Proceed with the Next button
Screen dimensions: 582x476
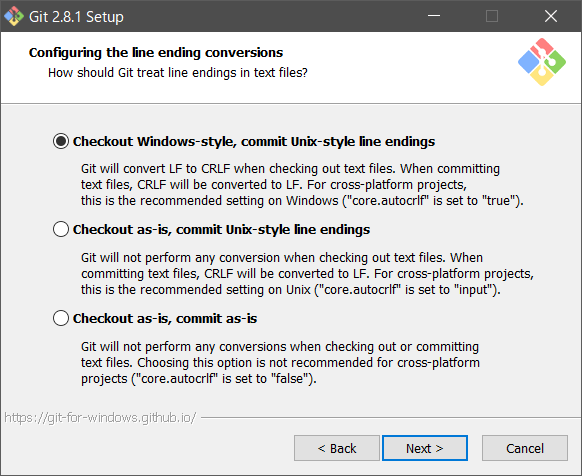[425, 448]
